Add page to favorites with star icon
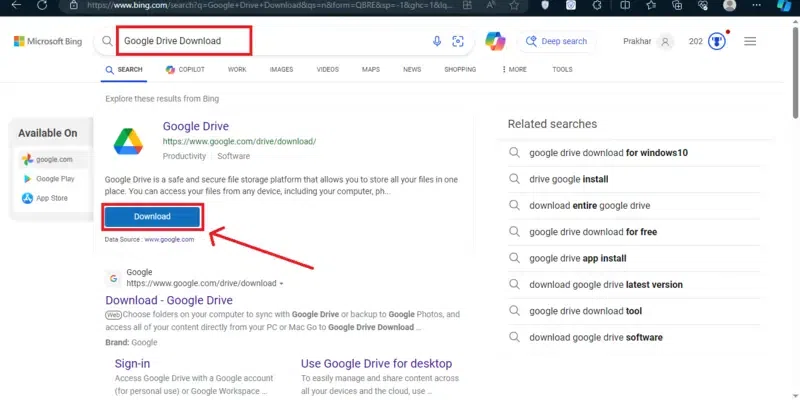 (x=514, y=5)
